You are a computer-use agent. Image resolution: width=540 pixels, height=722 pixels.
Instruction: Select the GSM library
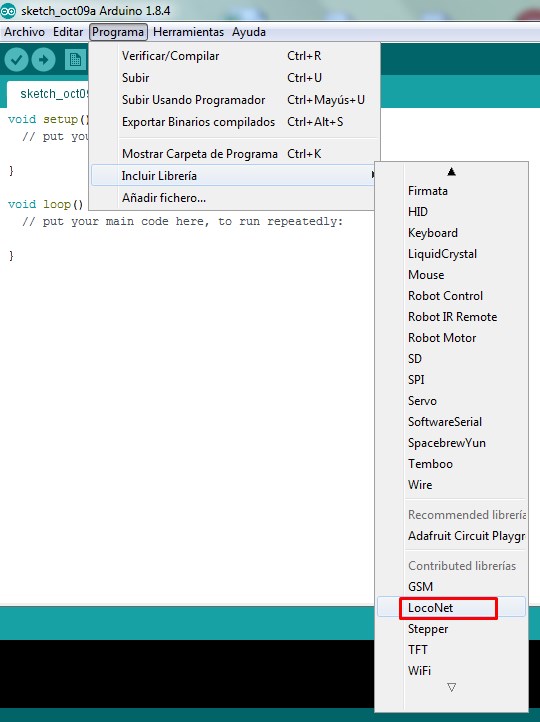point(451,587)
